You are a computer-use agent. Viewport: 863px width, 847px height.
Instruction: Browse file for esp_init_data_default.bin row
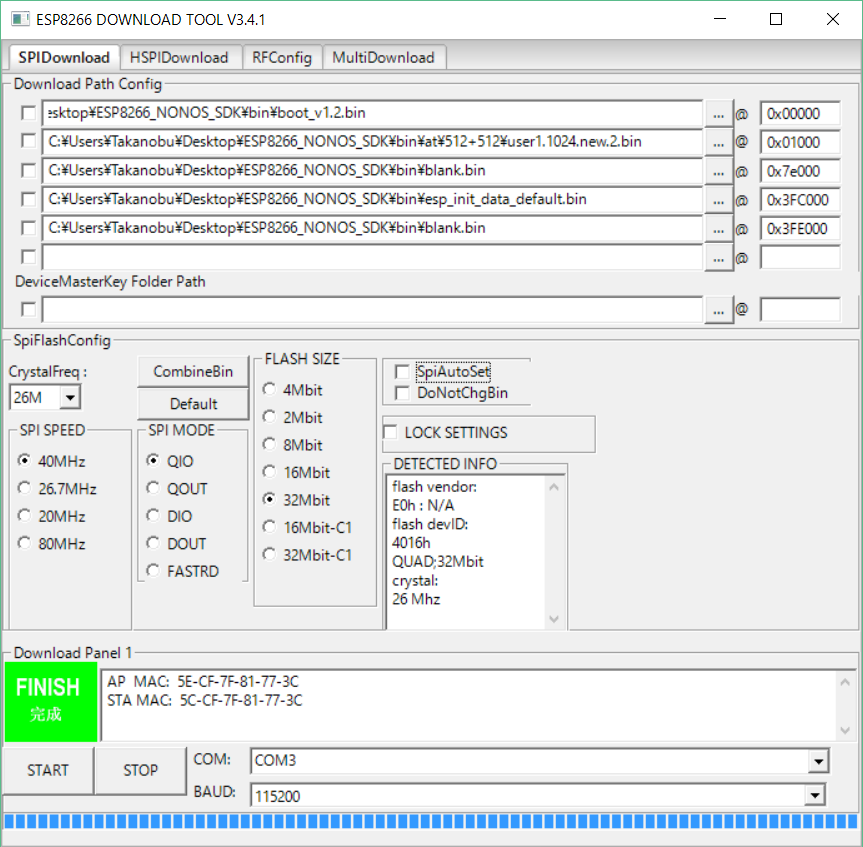coord(718,200)
